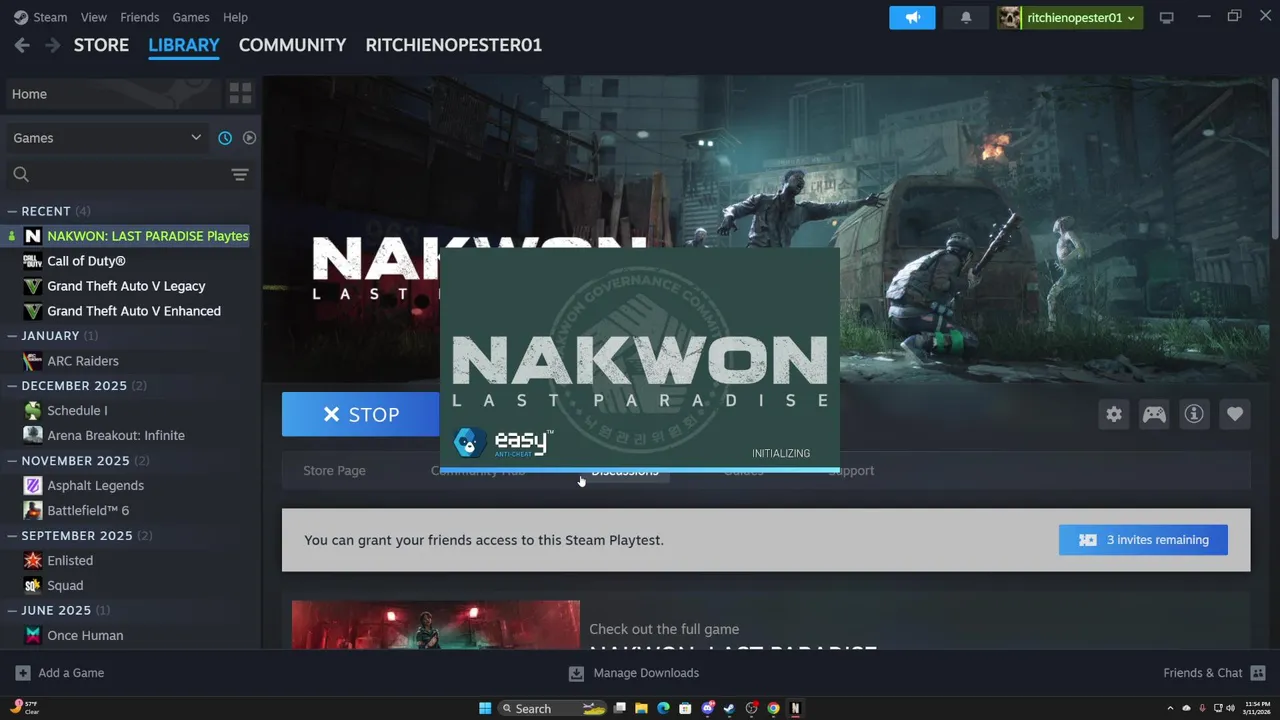Select Grand Theft Auto V Legacy

[x=126, y=286]
